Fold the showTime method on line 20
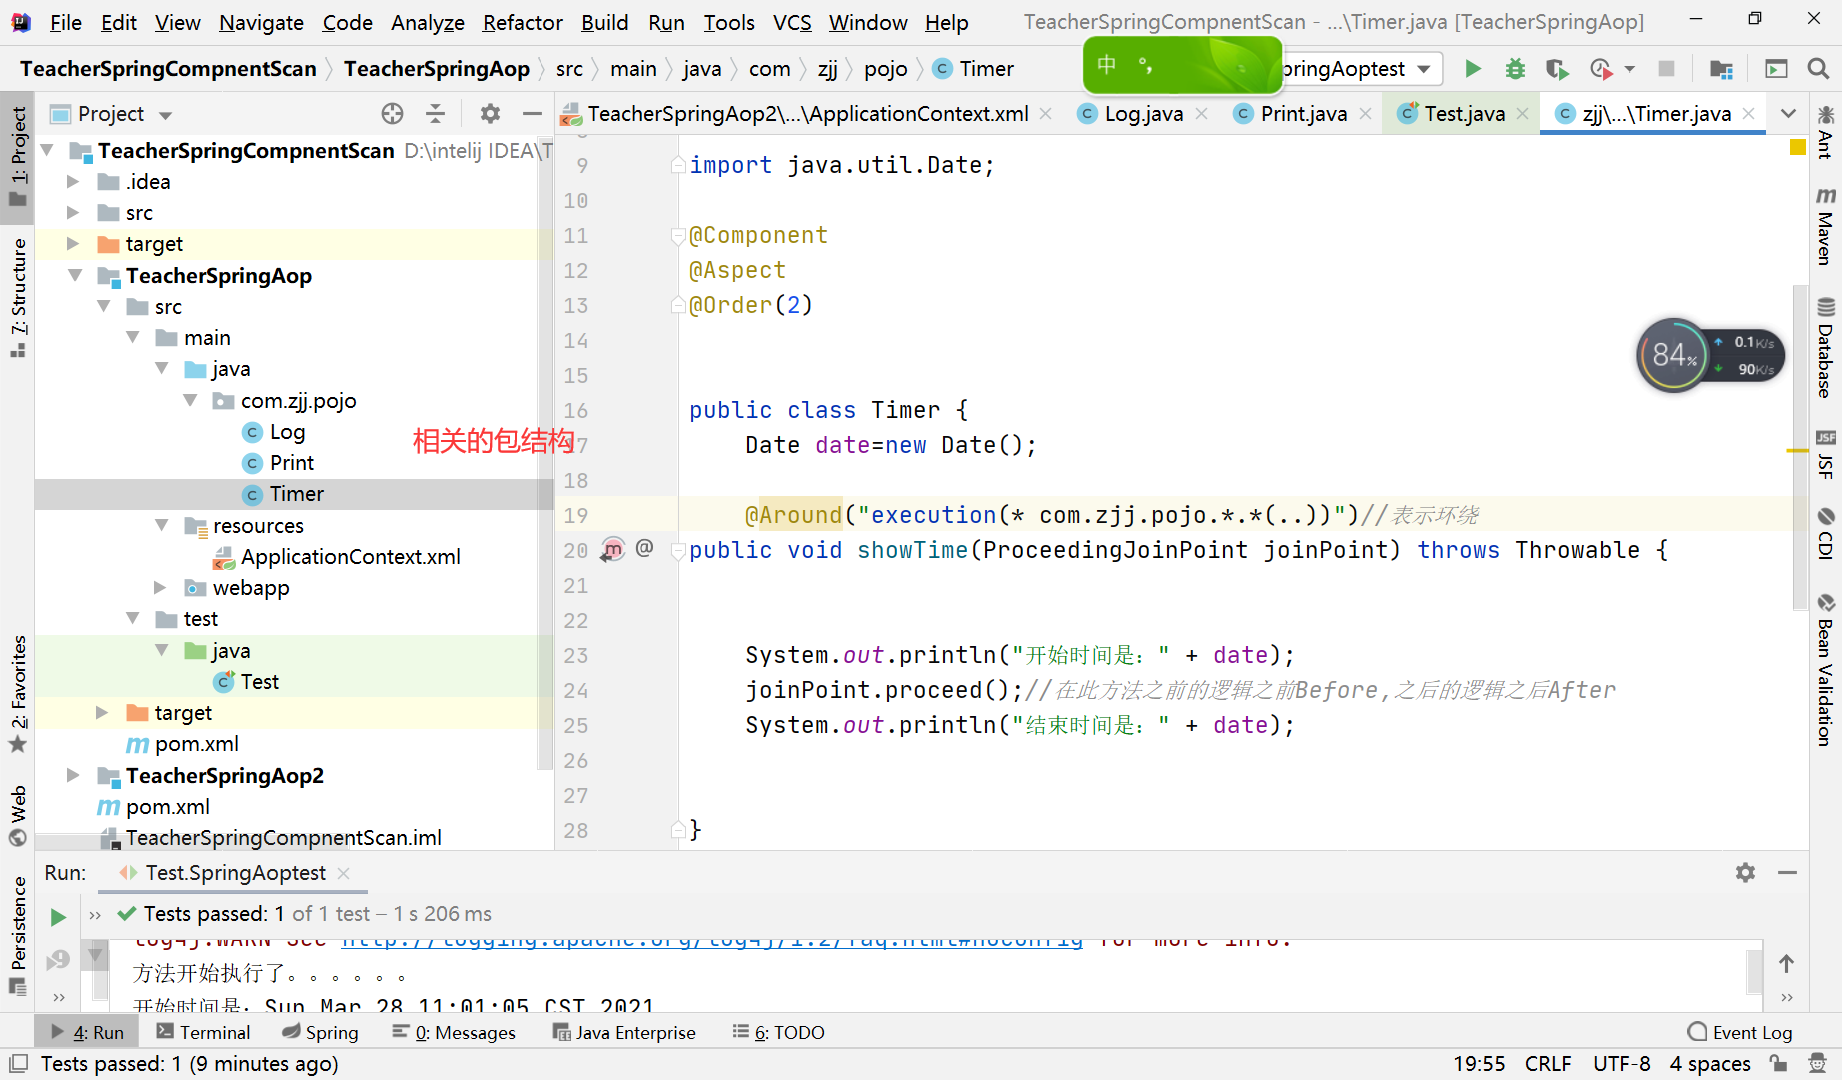This screenshot has width=1842, height=1080. [678, 550]
